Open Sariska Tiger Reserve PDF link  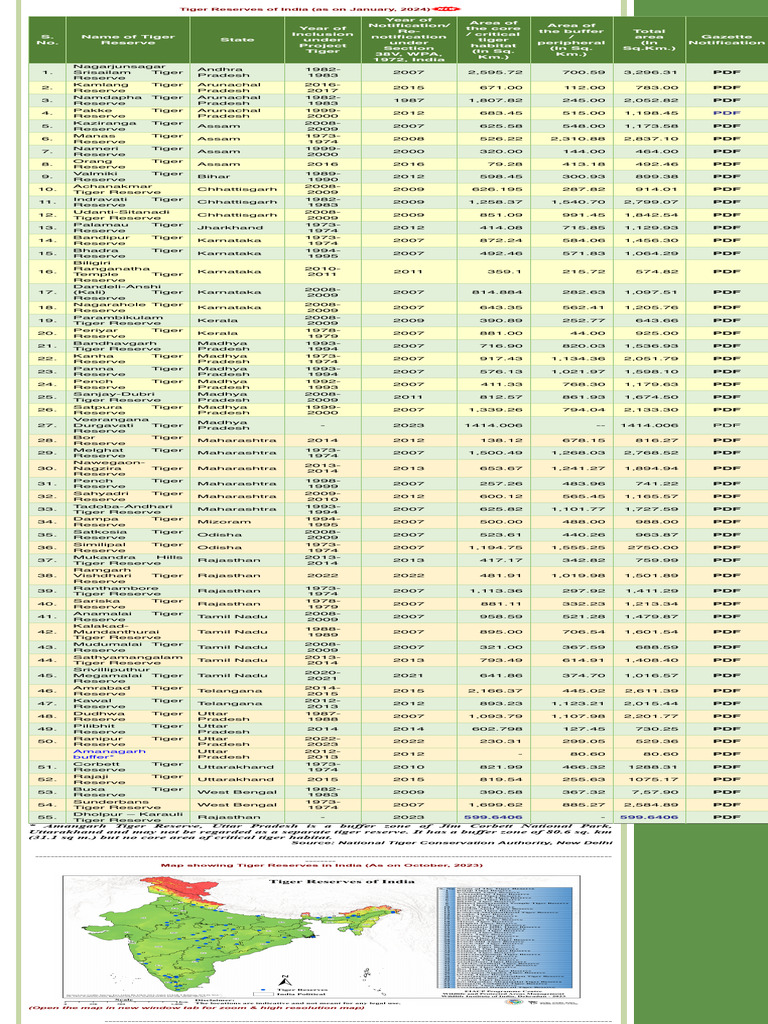click(726, 603)
